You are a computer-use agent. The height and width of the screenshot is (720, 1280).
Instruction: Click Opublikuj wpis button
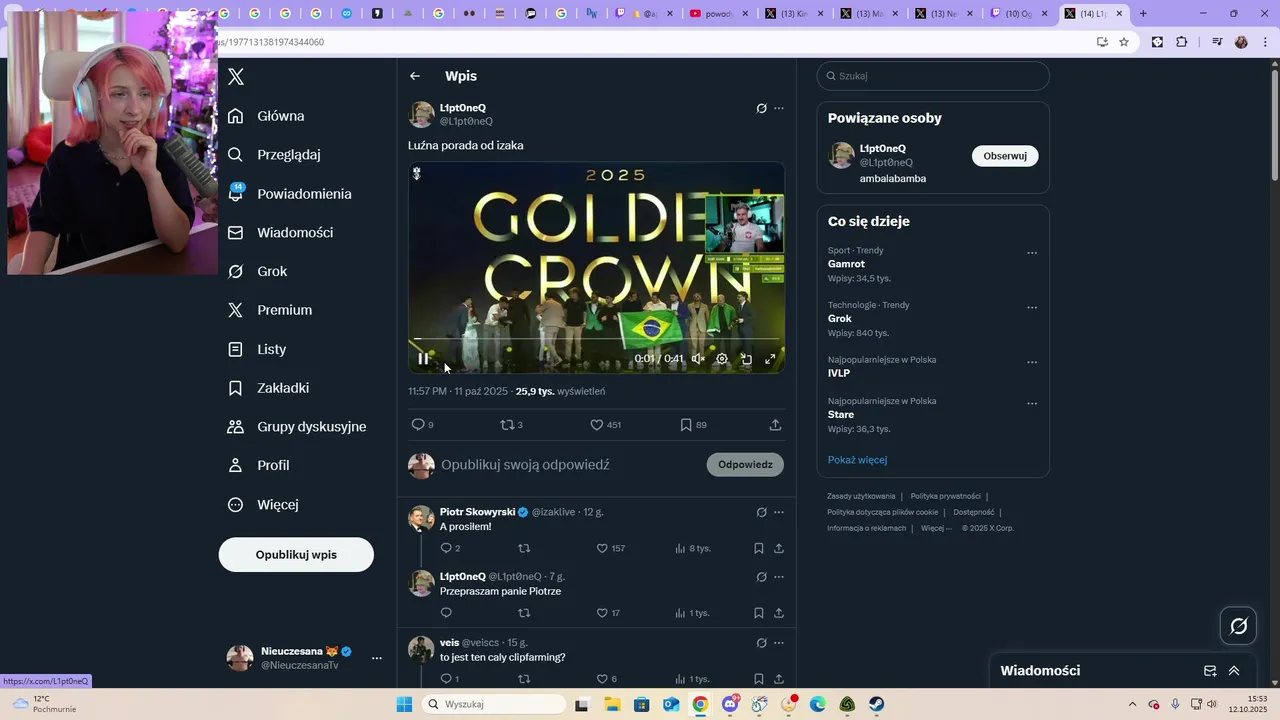pyautogui.click(x=296, y=554)
